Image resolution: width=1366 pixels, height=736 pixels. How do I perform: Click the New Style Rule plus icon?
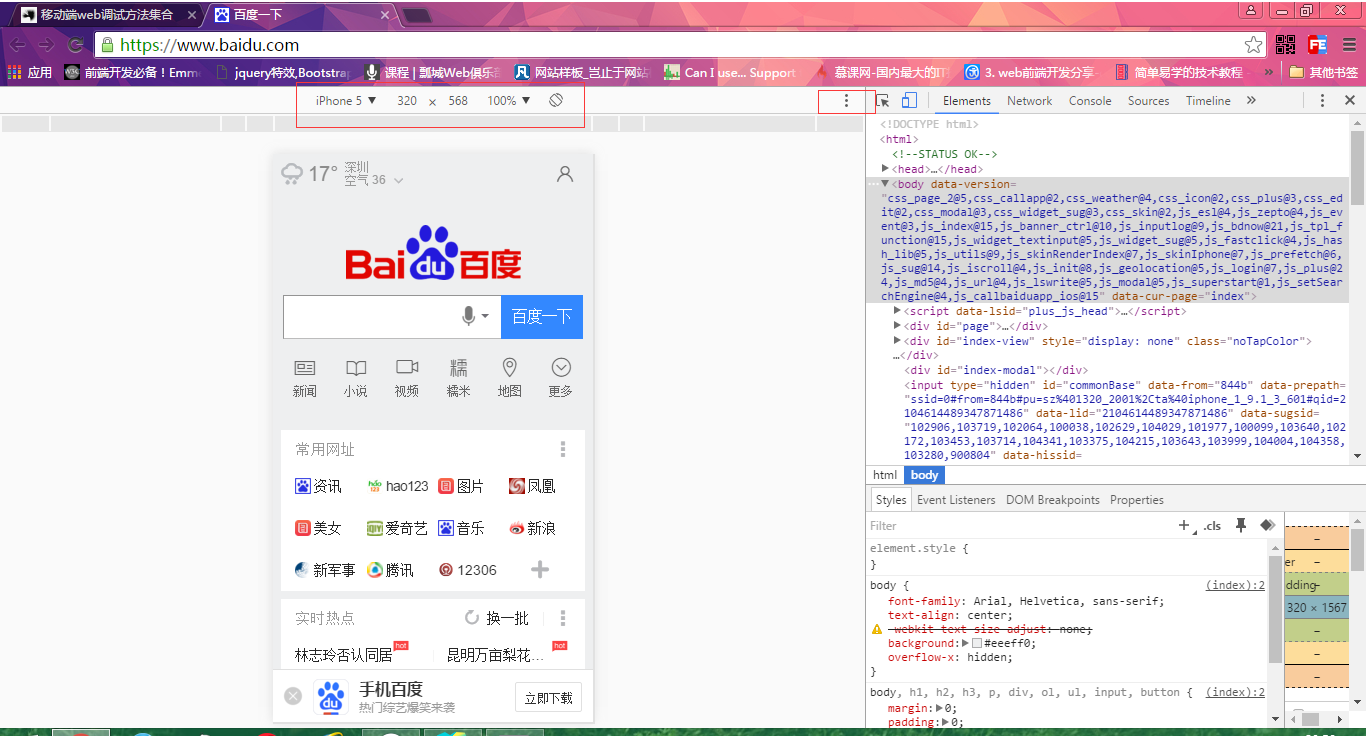pyautogui.click(x=1185, y=525)
